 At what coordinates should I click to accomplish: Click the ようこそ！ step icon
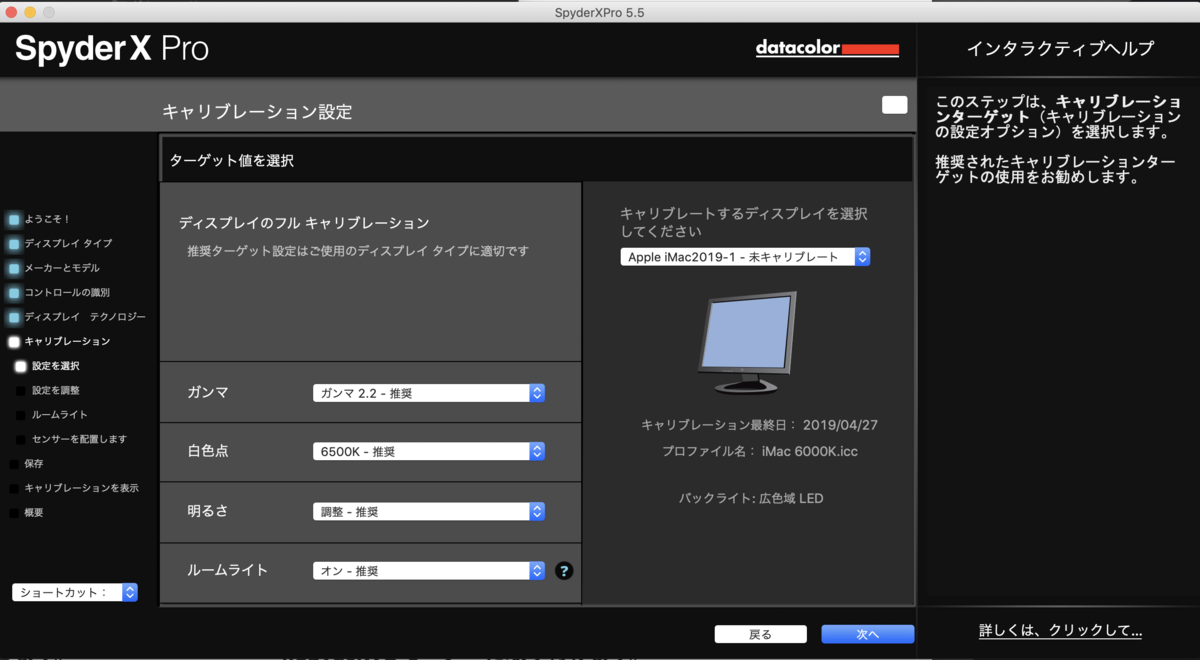[x=13, y=218]
